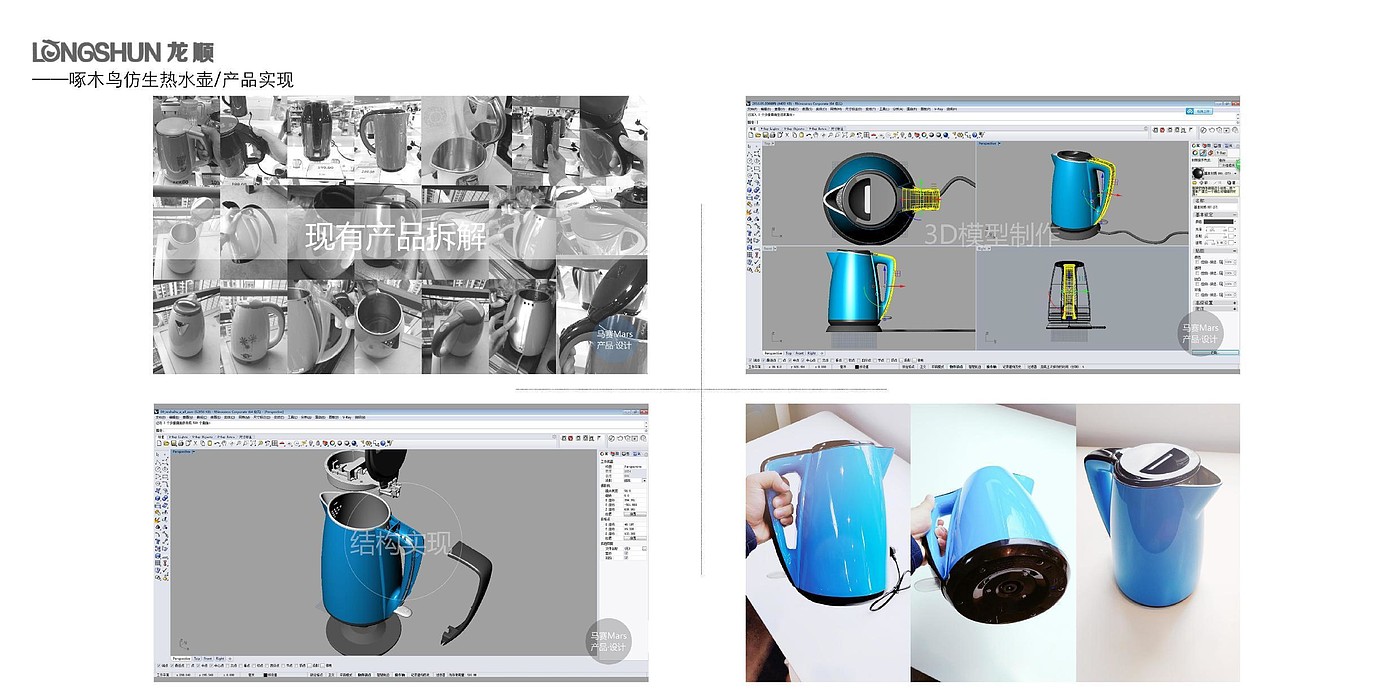Add viewport tab with plus in 3D模型制作 window
Screen dimensions: 1400x700
click(822, 353)
